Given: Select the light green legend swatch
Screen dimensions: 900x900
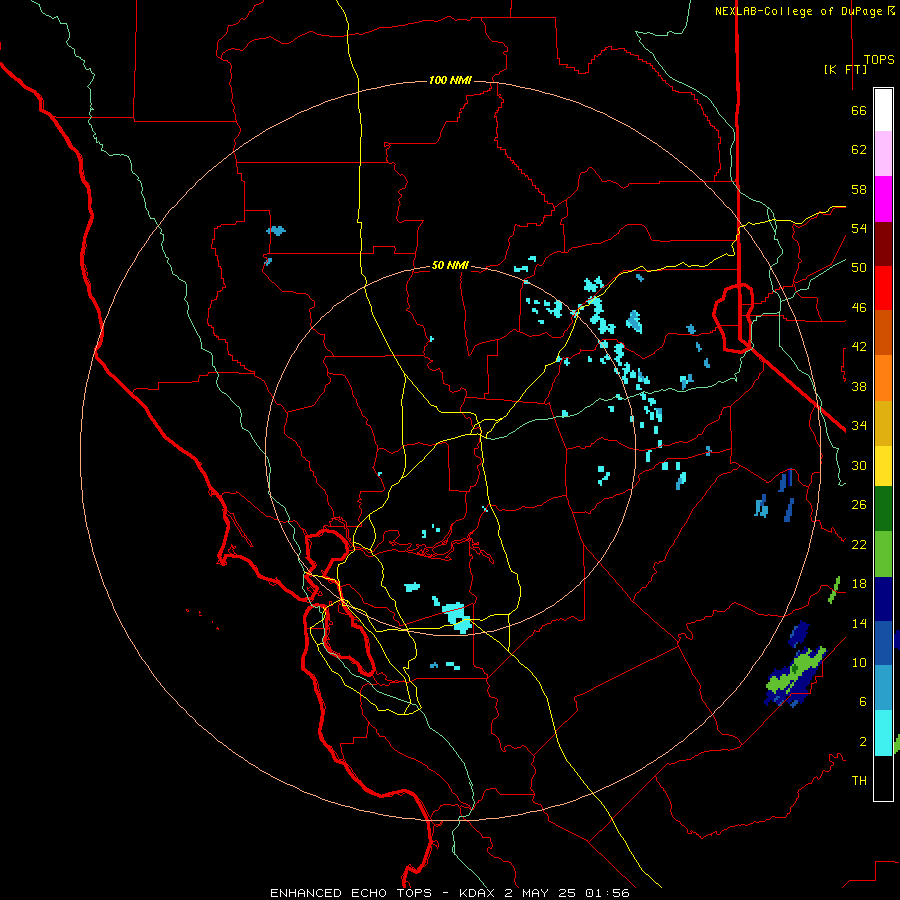Looking at the screenshot, I should (883, 553).
